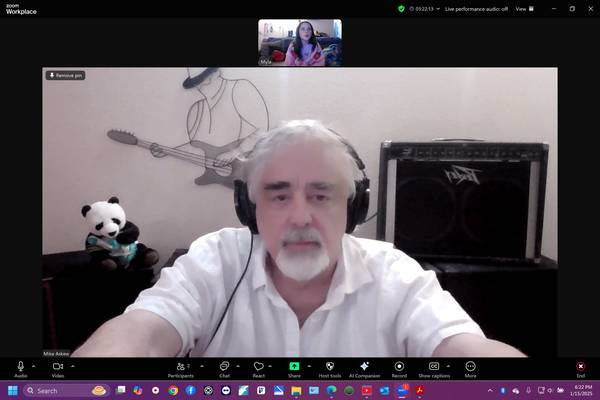Open the More options menu
This screenshot has height=400, width=600.
470,367
